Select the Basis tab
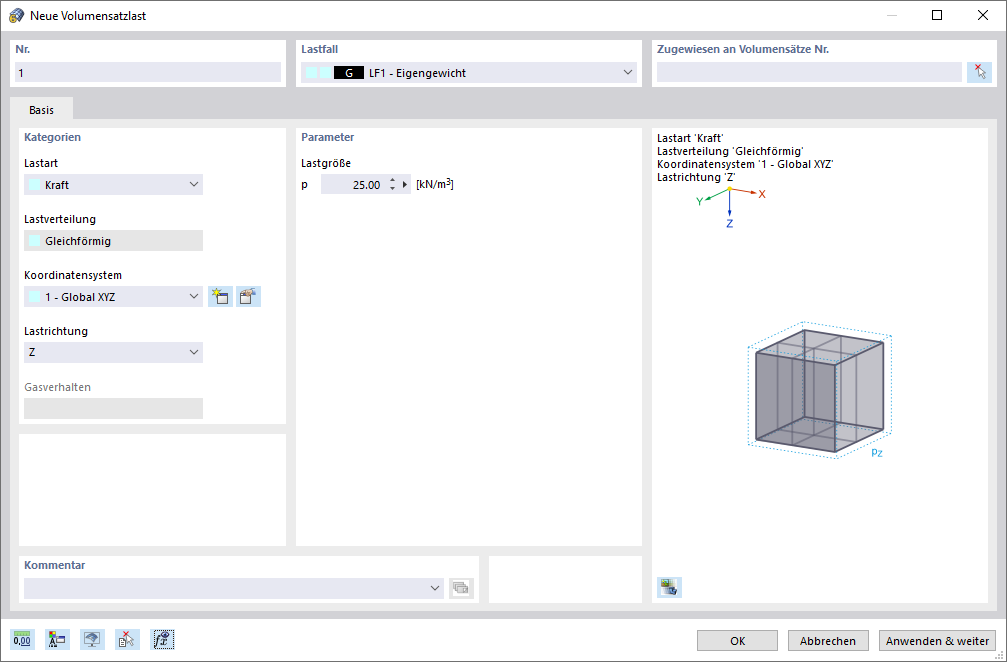The width and height of the screenshot is (1007, 662). coord(41,110)
